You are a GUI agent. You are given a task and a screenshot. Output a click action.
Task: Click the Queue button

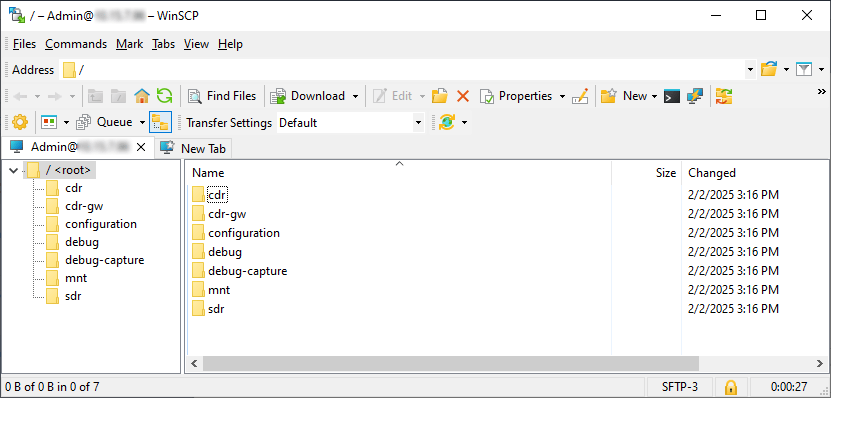pos(106,122)
